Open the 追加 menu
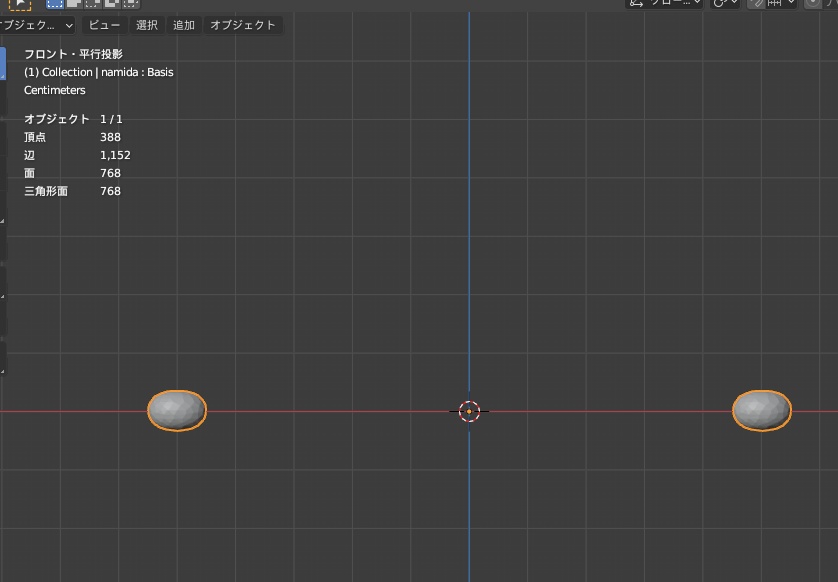 (183, 25)
